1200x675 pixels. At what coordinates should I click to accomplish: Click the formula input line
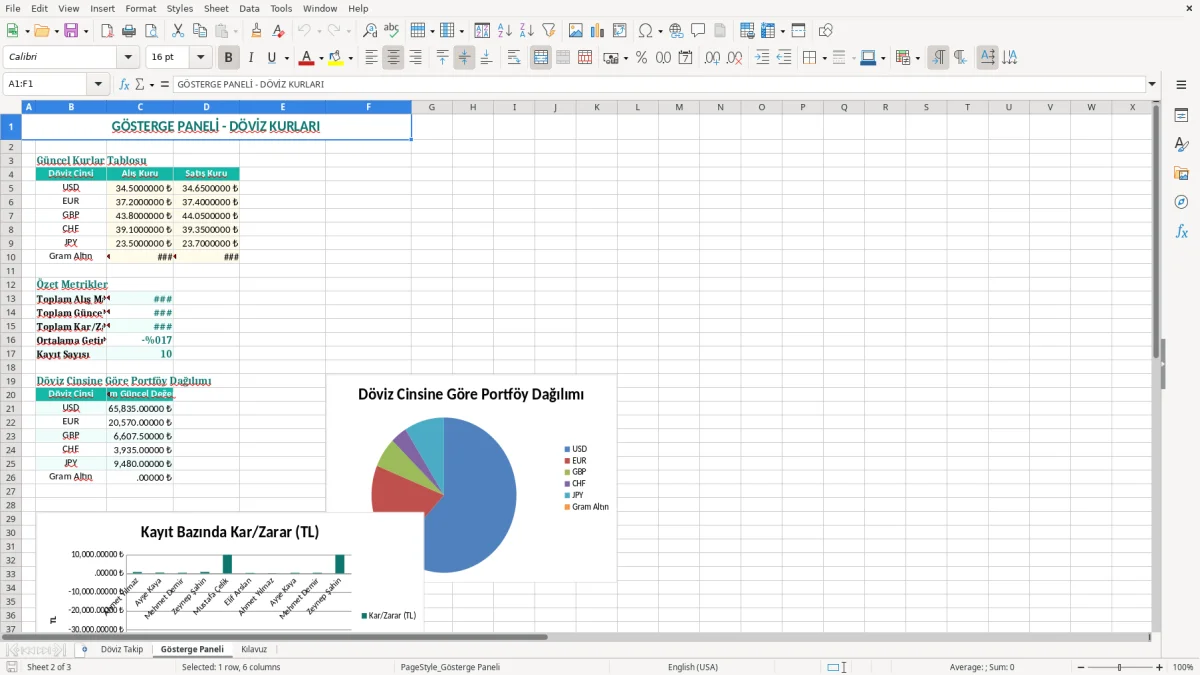pos(659,85)
